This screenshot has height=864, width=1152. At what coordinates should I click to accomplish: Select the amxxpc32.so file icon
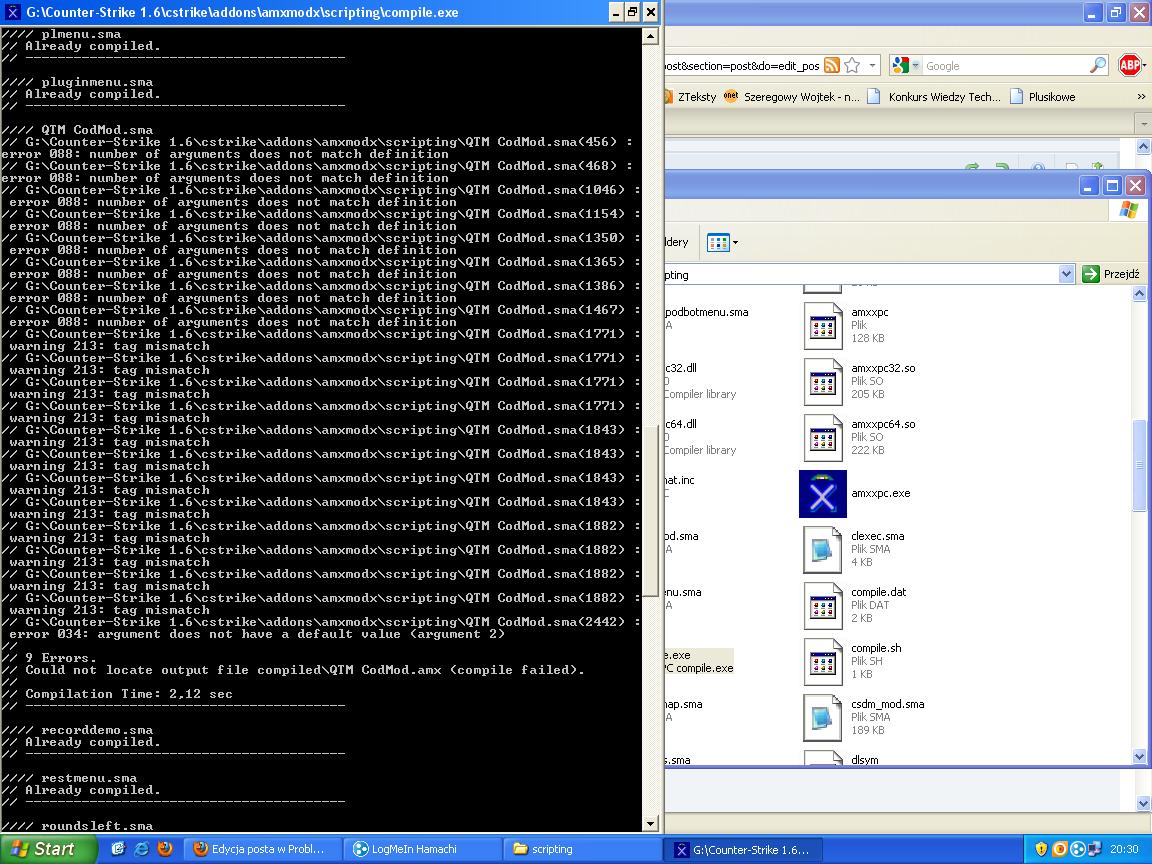click(822, 381)
